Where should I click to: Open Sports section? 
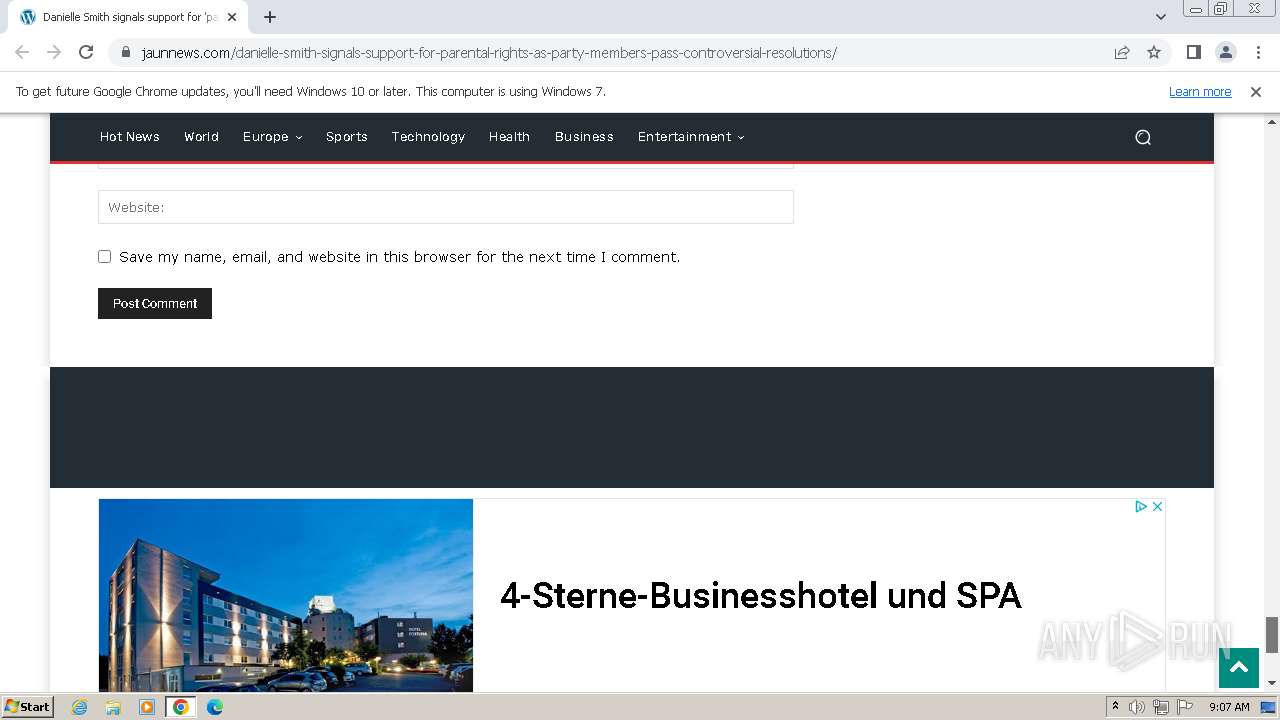(x=347, y=137)
